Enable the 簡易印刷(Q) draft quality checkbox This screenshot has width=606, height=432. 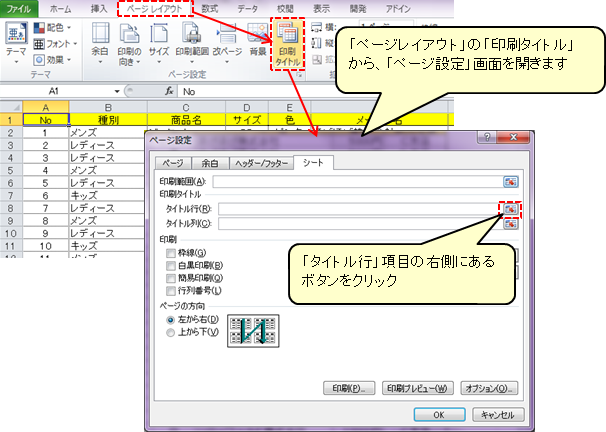pos(170,278)
